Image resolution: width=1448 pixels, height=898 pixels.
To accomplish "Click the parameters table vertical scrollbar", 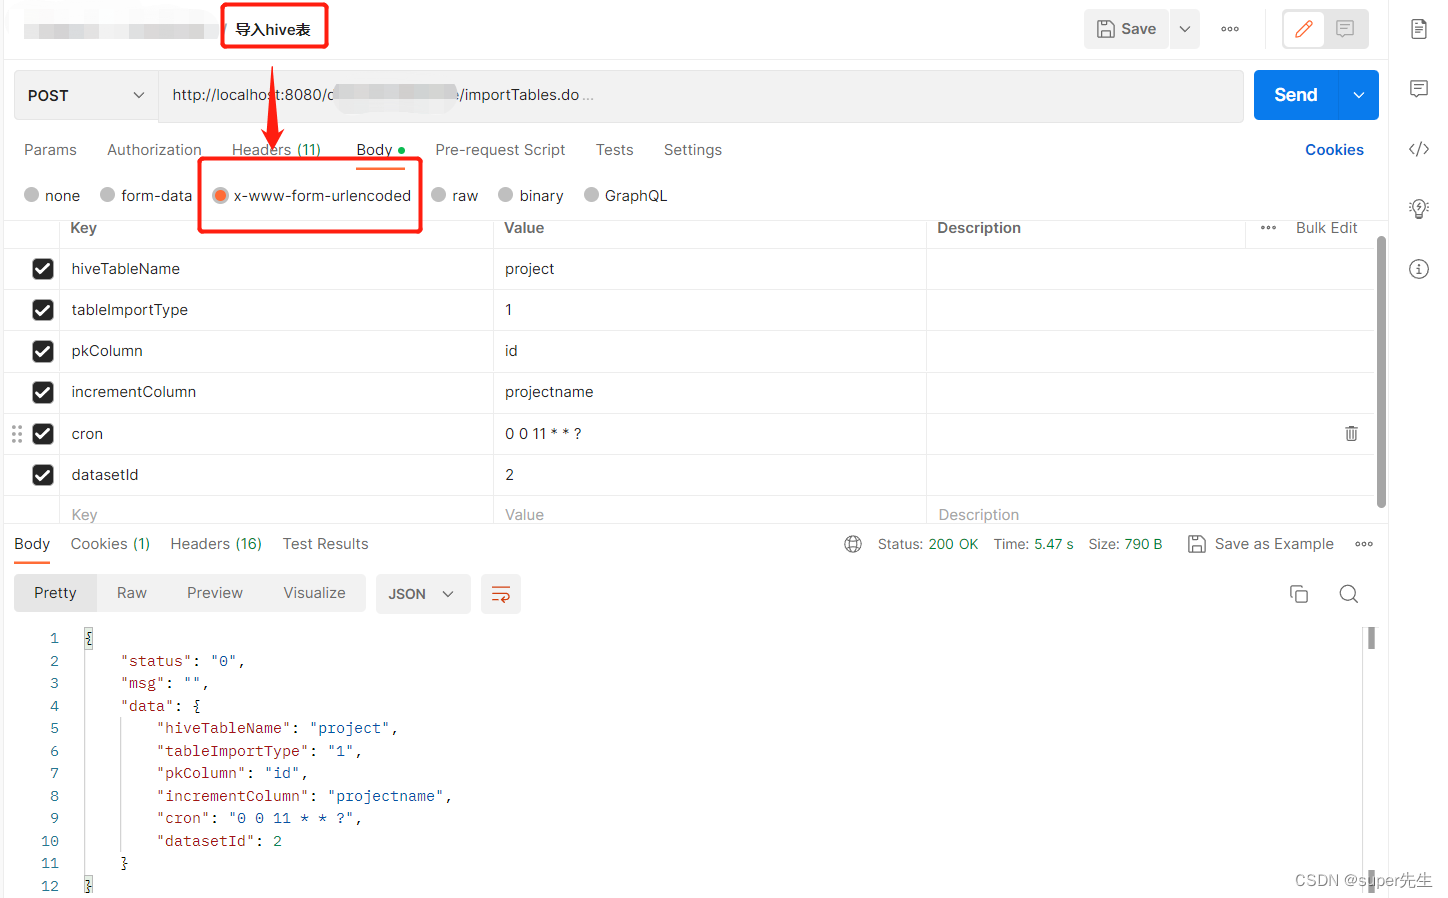I will tap(1381, 372).
